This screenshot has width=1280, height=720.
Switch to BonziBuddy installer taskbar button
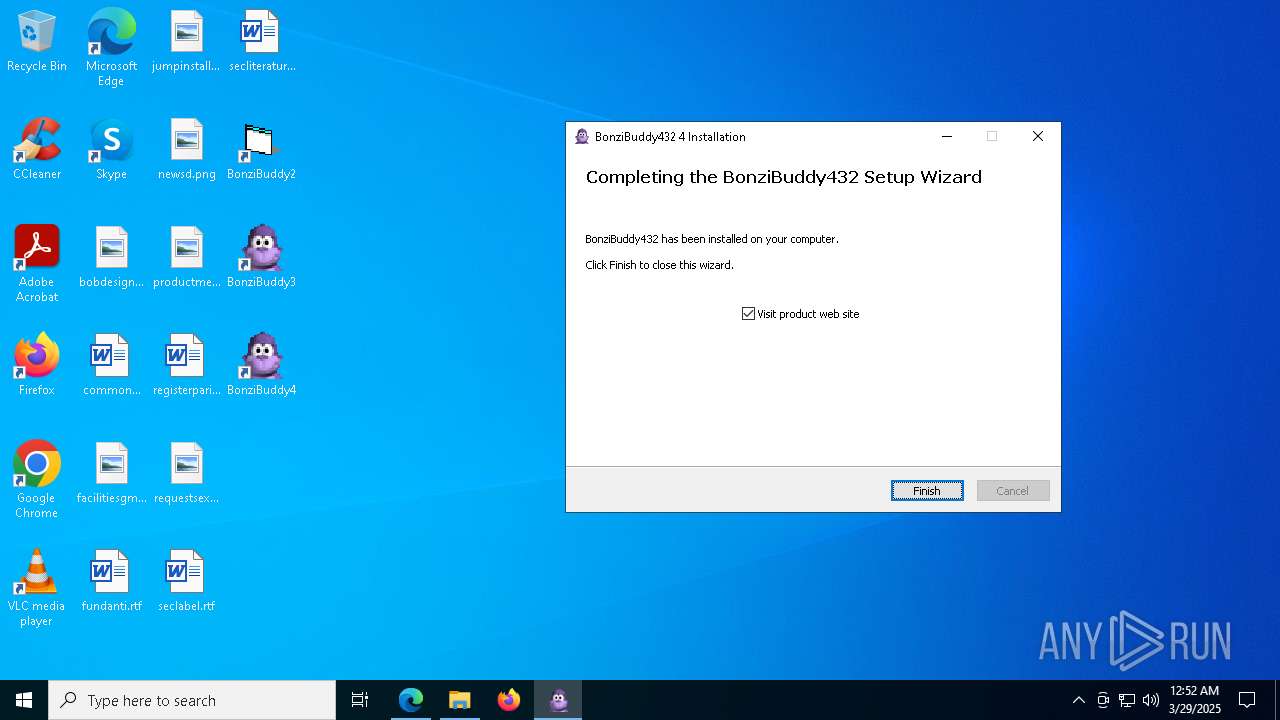558,700
